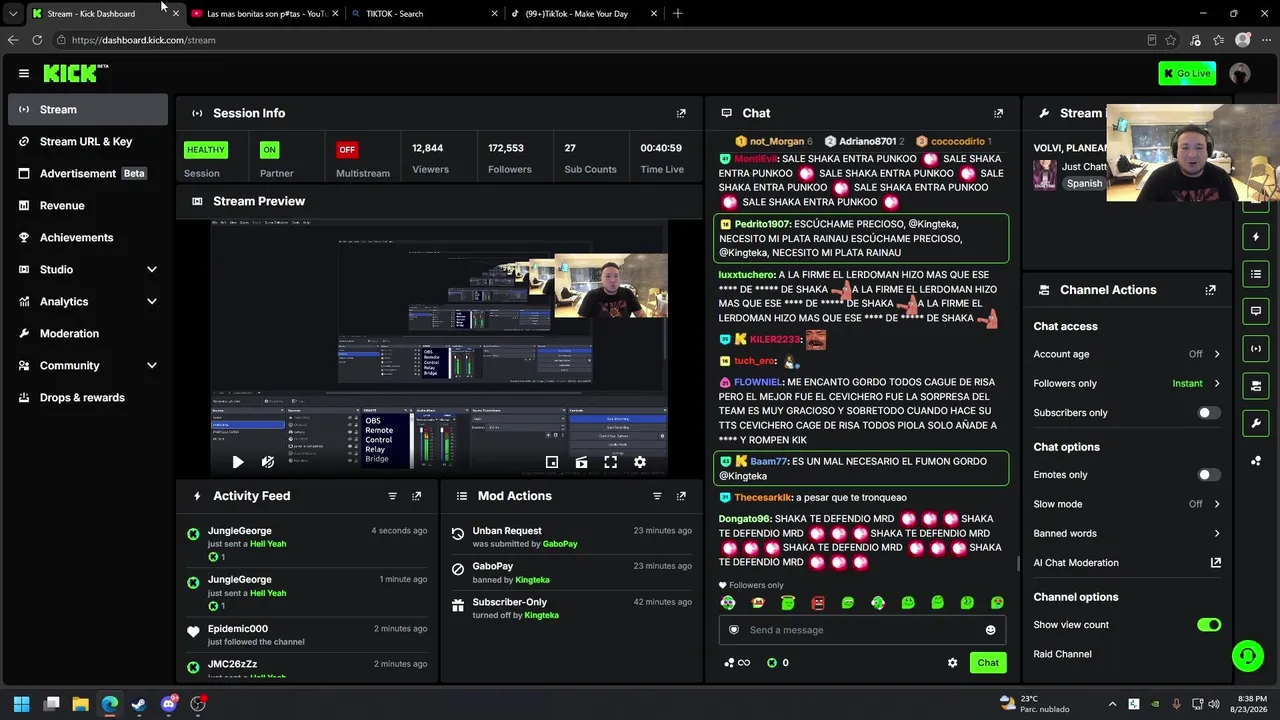Open the browser tab list dropdown
The image size is (1280, 720).
point(12,13)
